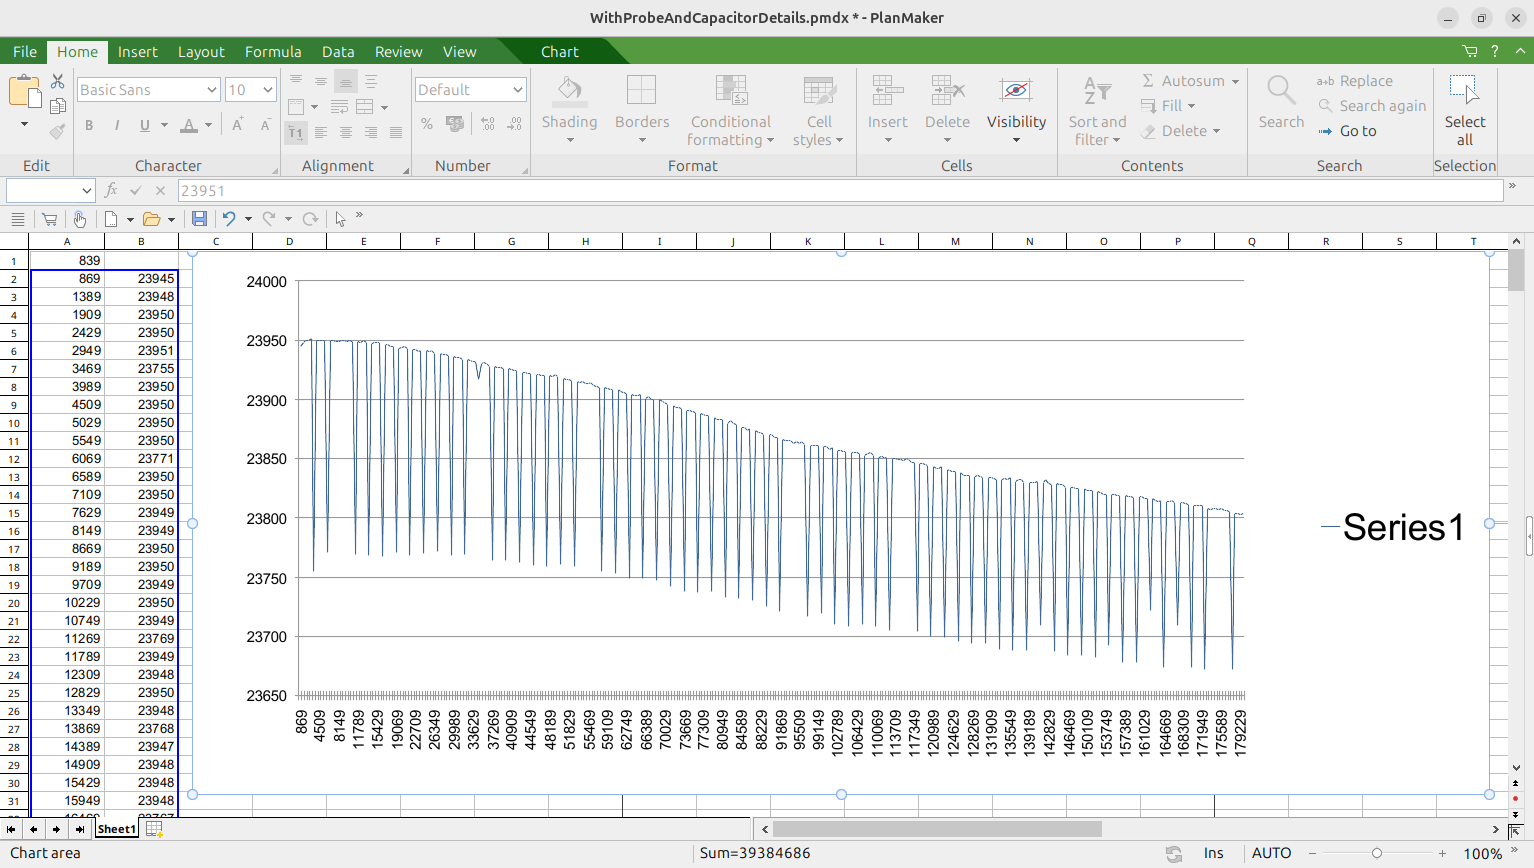
Task: Switch to the Insert ribbon tab
Action: point(137,52)
